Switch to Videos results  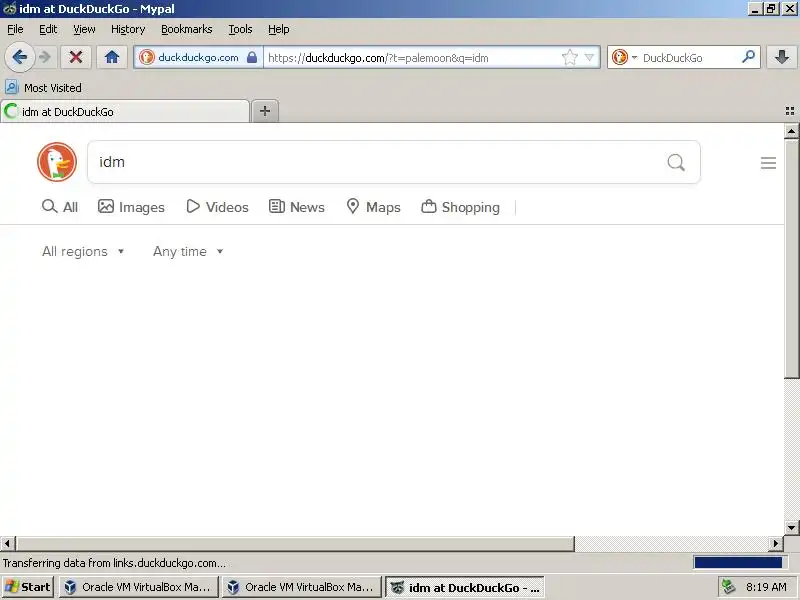[x=217, y=207]
